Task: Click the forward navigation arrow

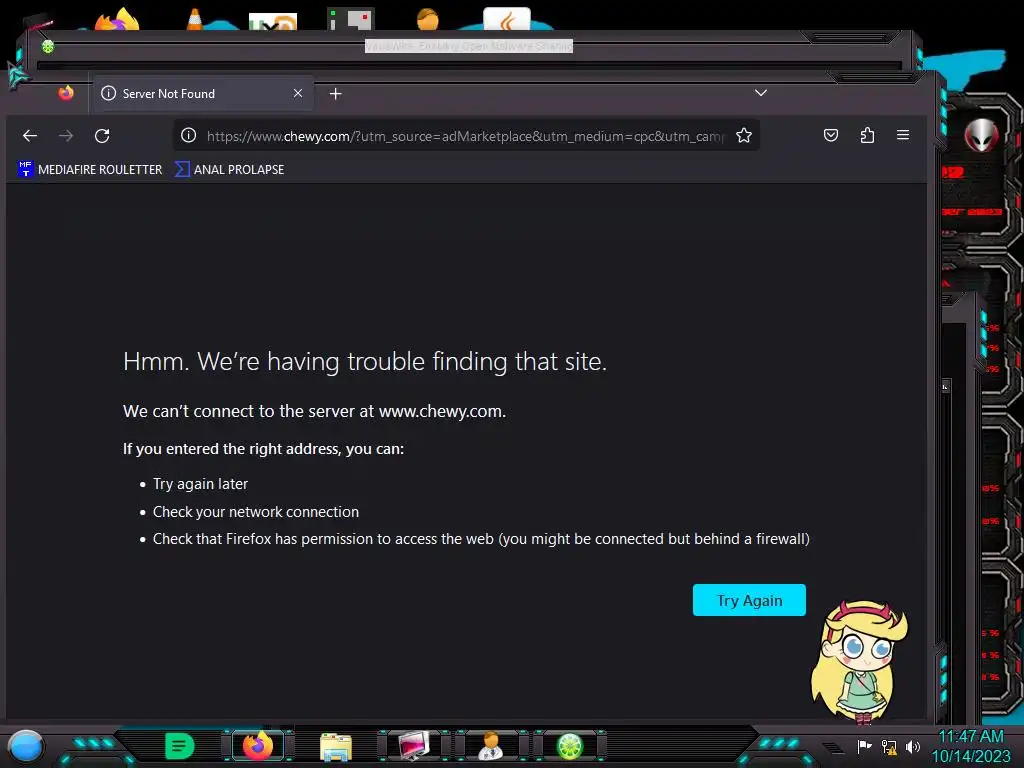Action: pyautogui.click(x=66, y=136)
